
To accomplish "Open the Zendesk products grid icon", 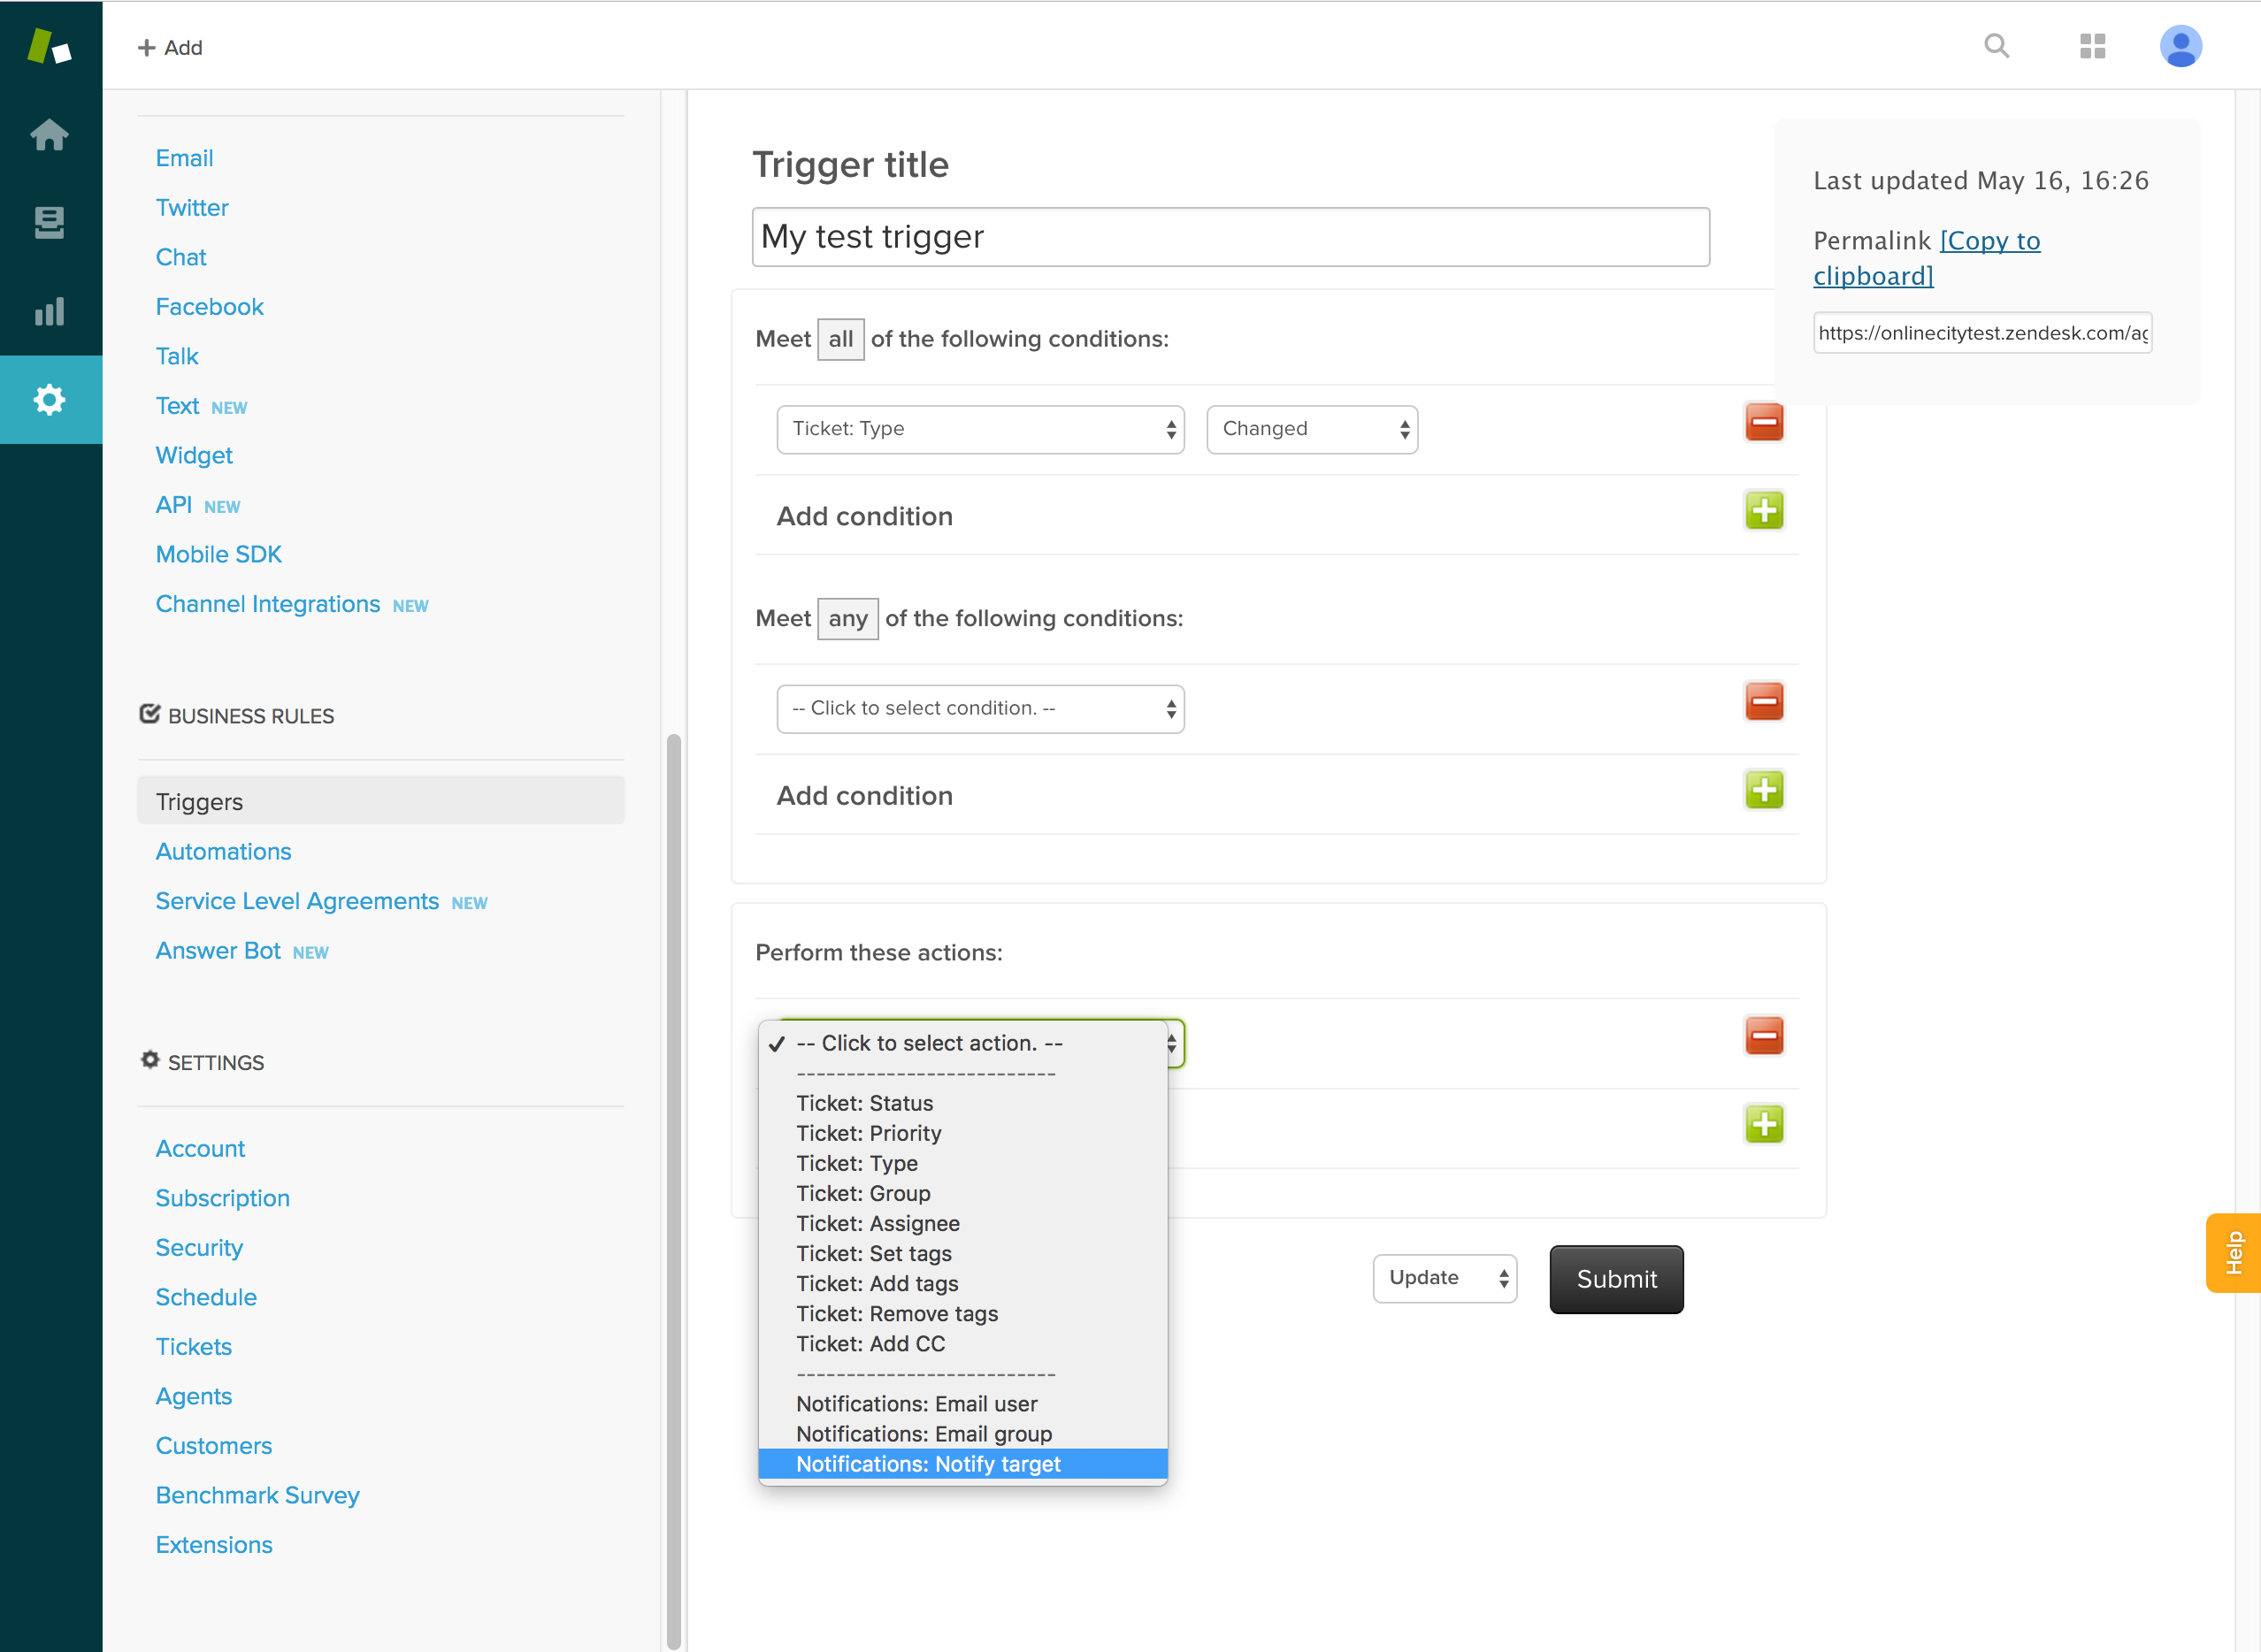I will 2092,46.
